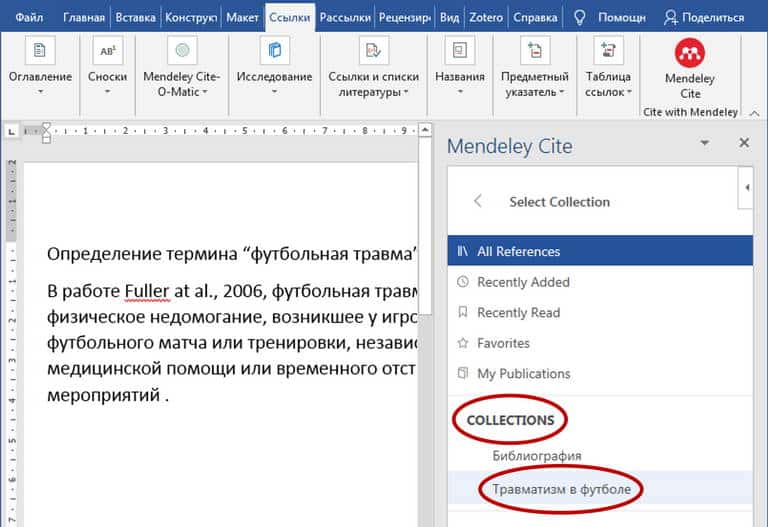Click the Определение термина heading line

(x=232, y=254)
